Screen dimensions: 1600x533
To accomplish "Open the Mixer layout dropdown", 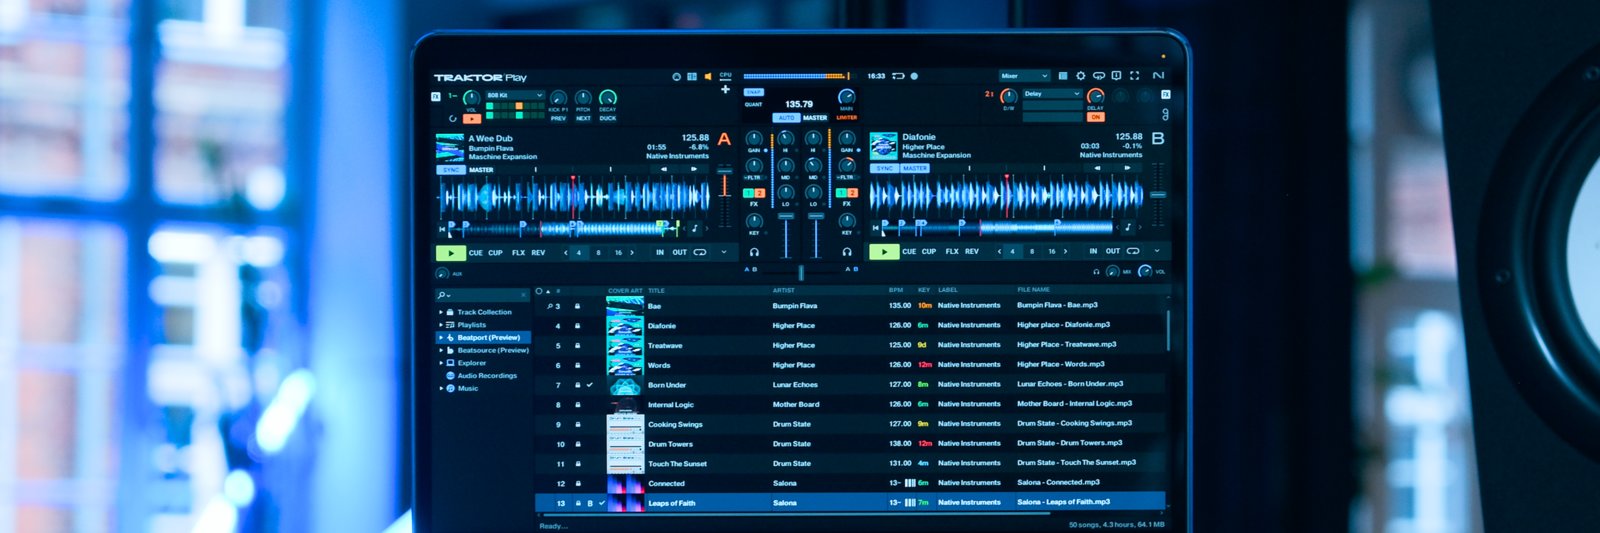I will [x=1024, y=76].
